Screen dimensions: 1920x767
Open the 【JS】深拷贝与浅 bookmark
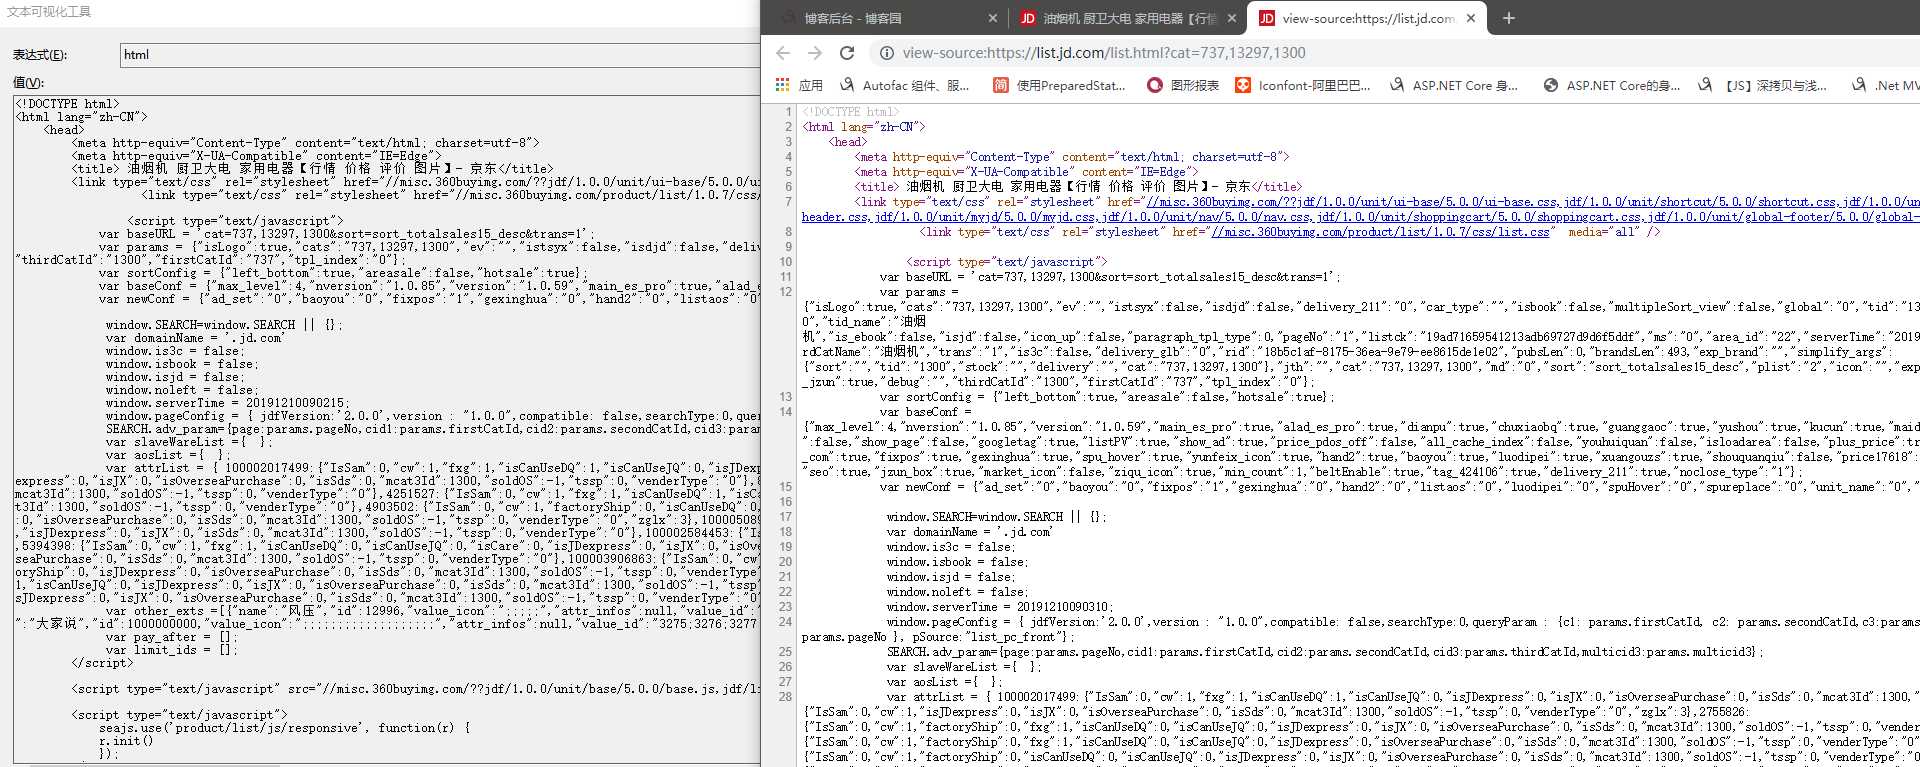[1763, 86]
